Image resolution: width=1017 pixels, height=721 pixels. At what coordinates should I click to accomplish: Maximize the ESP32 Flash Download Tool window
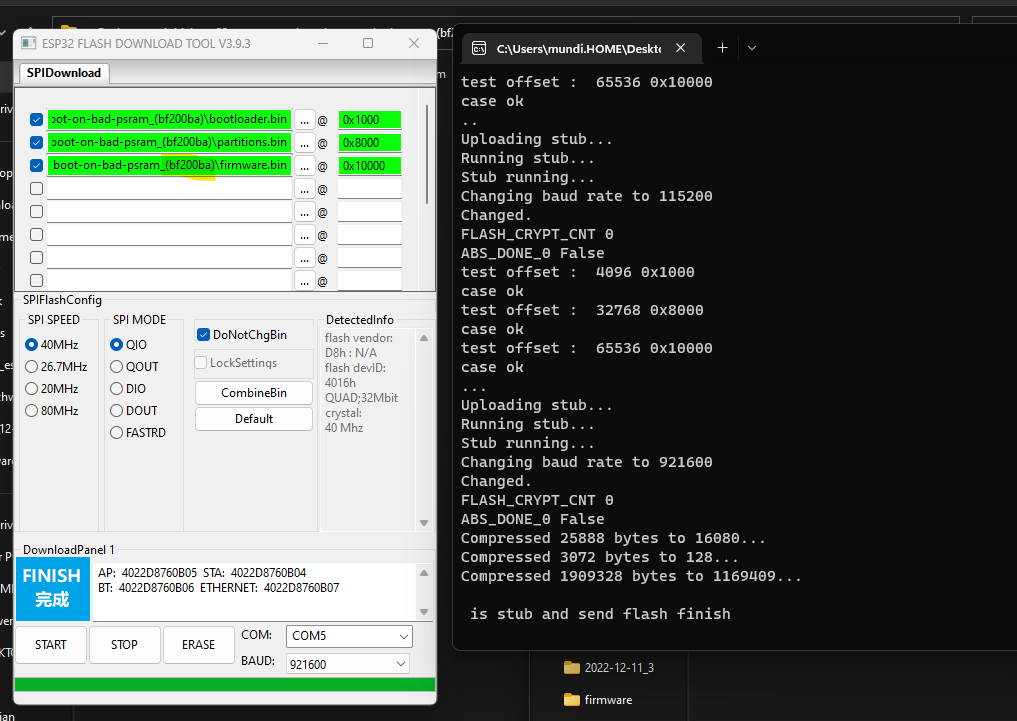point(368,43)
